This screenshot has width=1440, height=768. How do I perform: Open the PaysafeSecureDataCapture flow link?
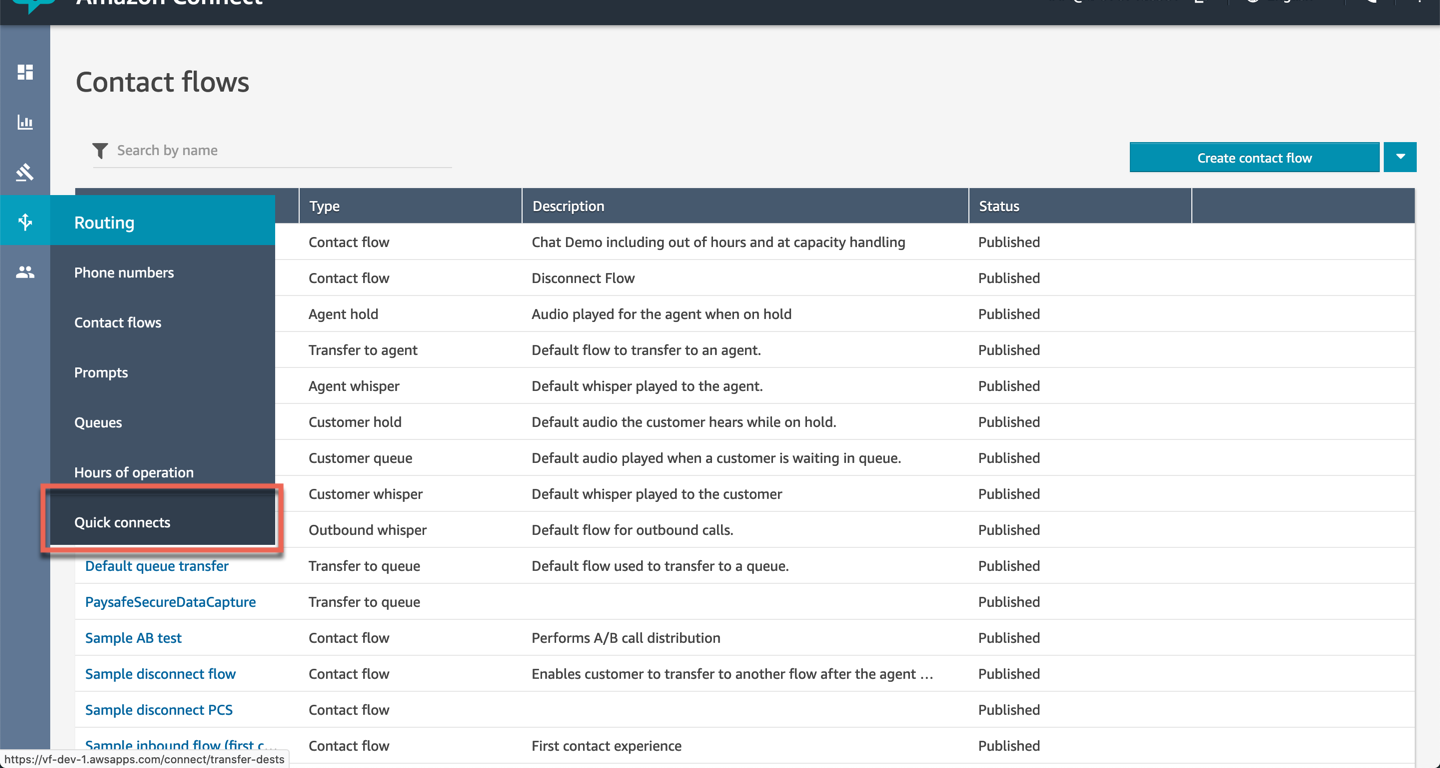[170, 602]
